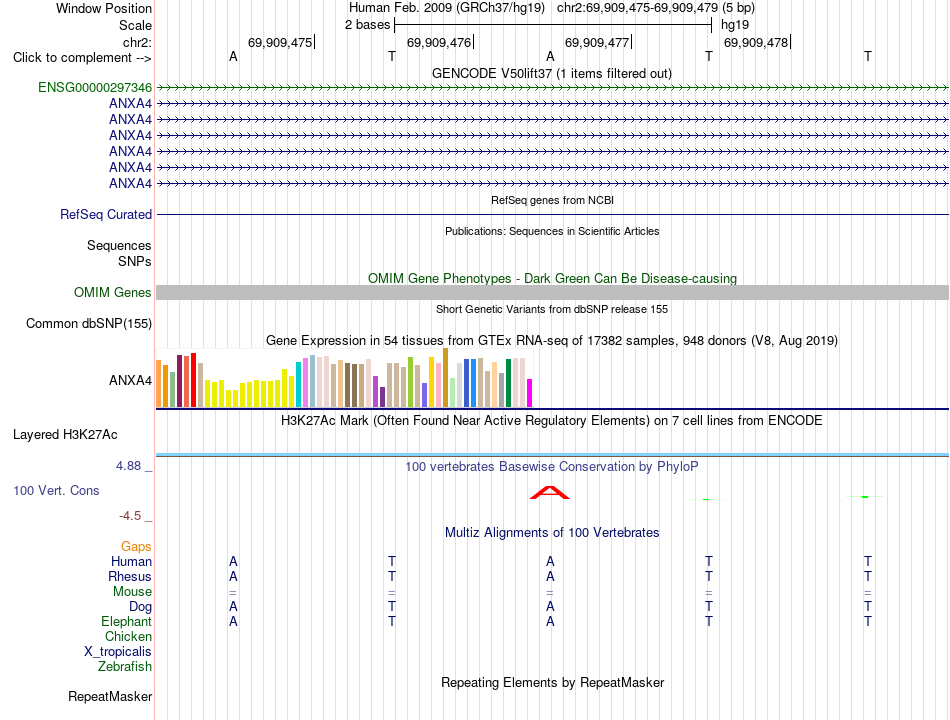Click the Dog species label
Screen dimensions: 950x720
(140, 607)
